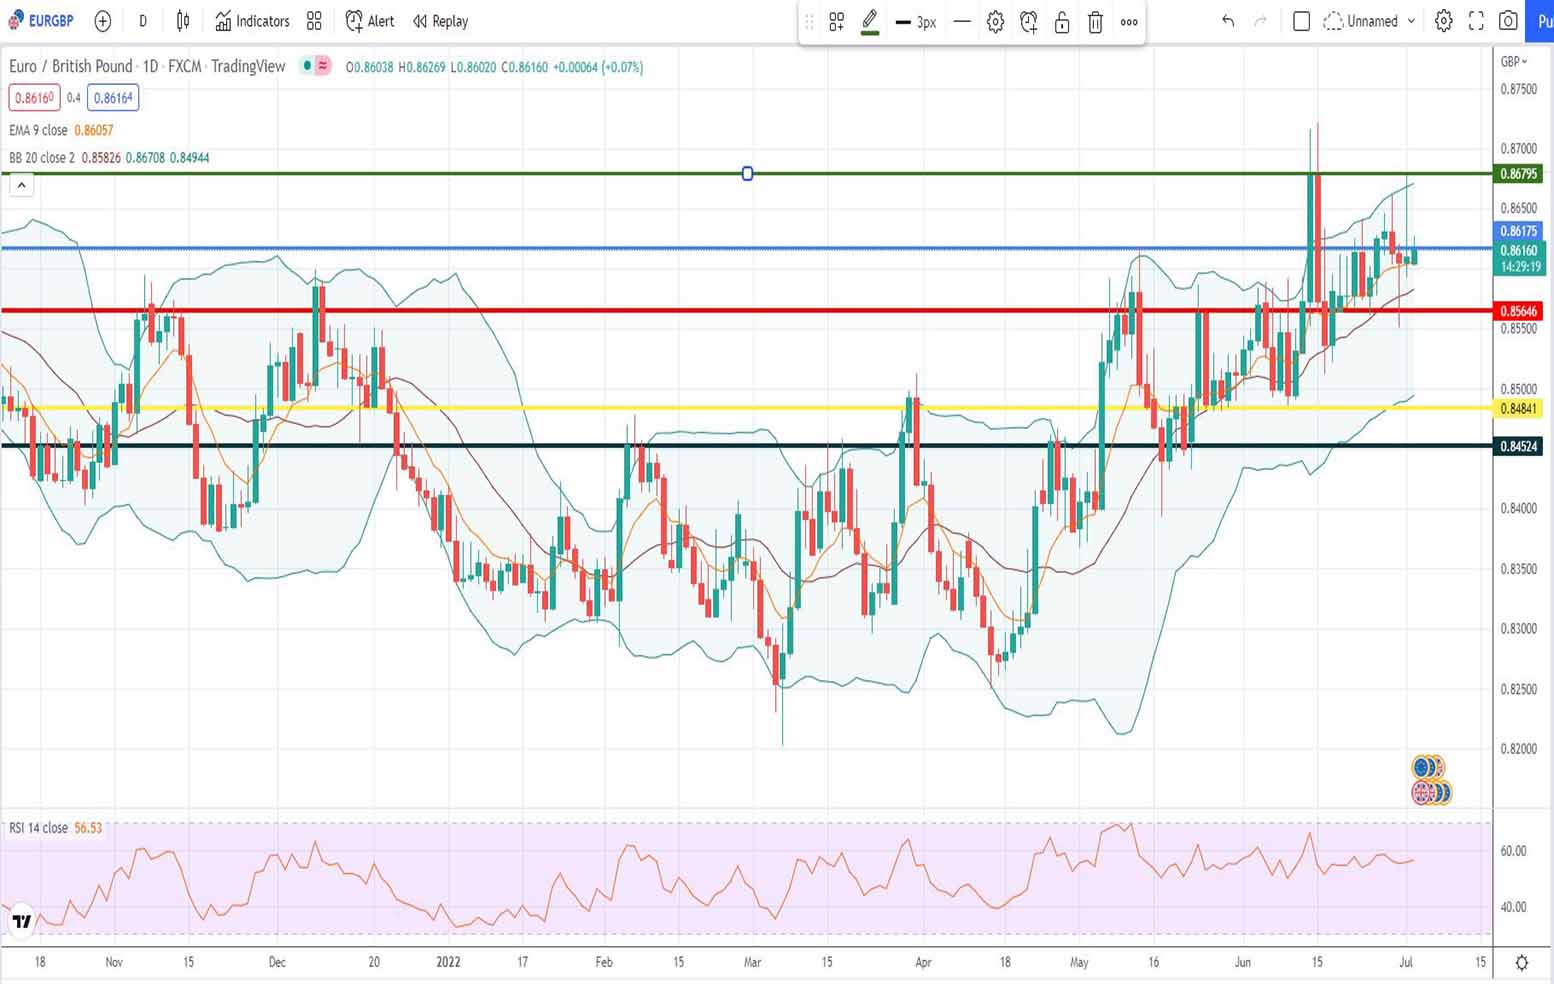
Task: Toggle the square layout checkbox near Unnamed
Action: tap(1301, 21)
